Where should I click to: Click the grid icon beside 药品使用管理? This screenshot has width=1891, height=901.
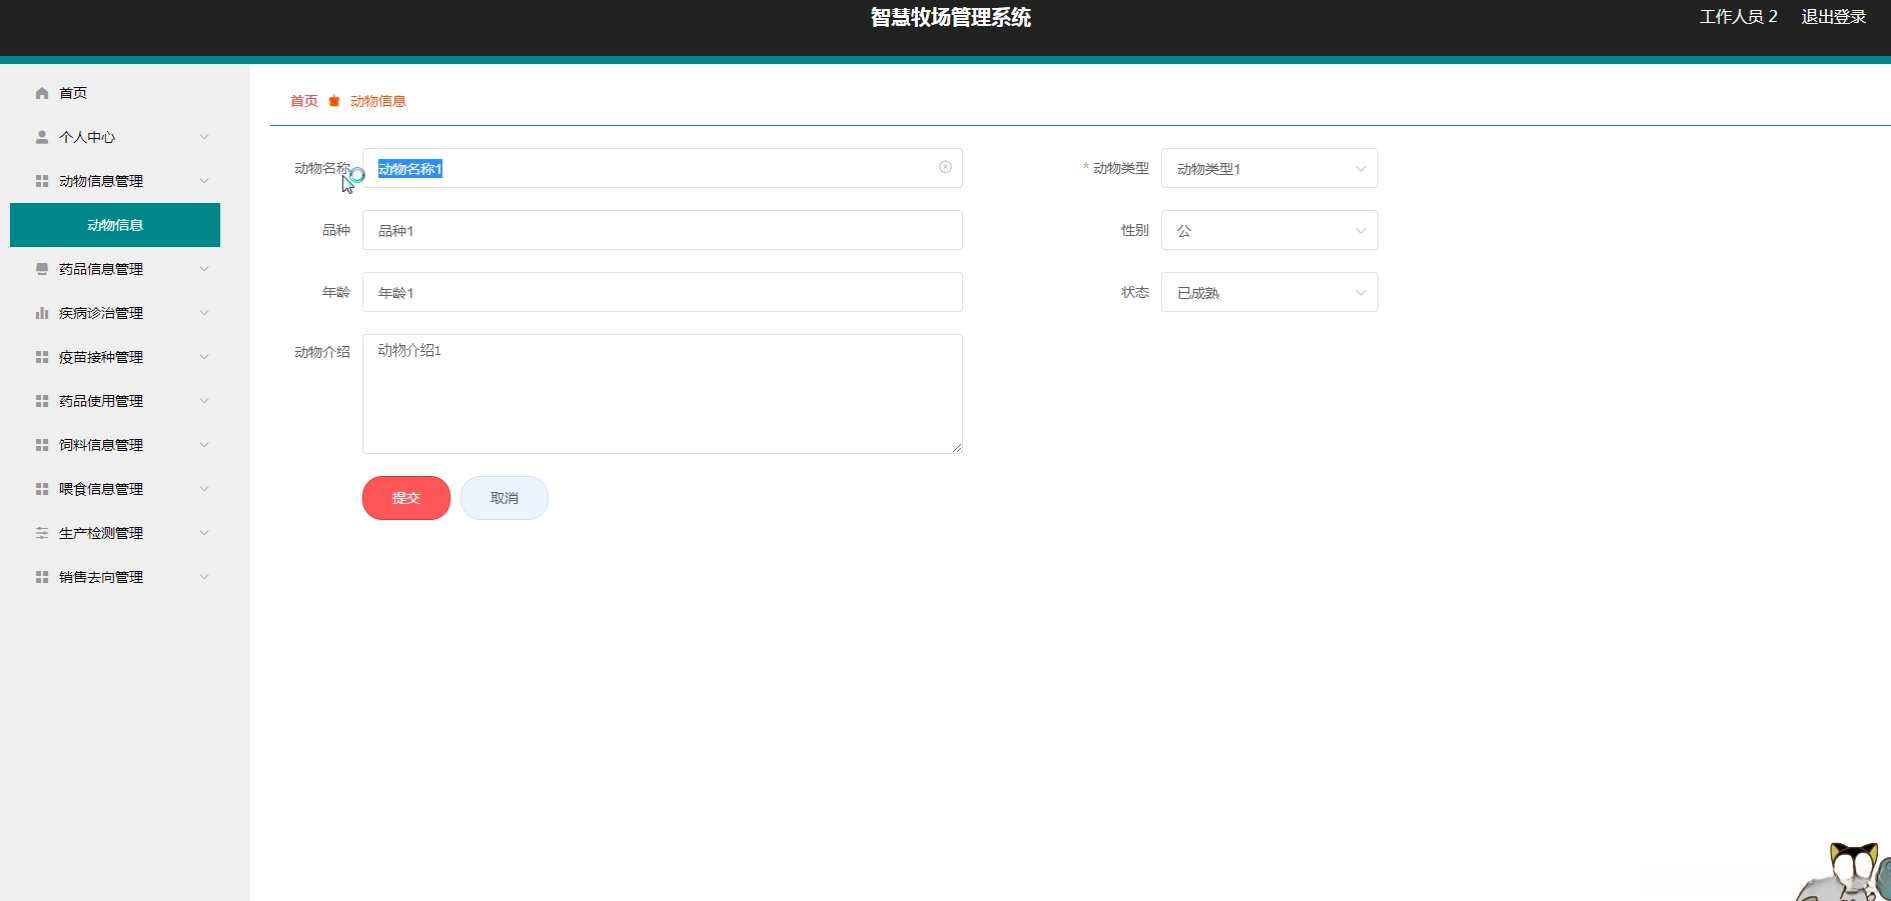[x=42, y=401]
